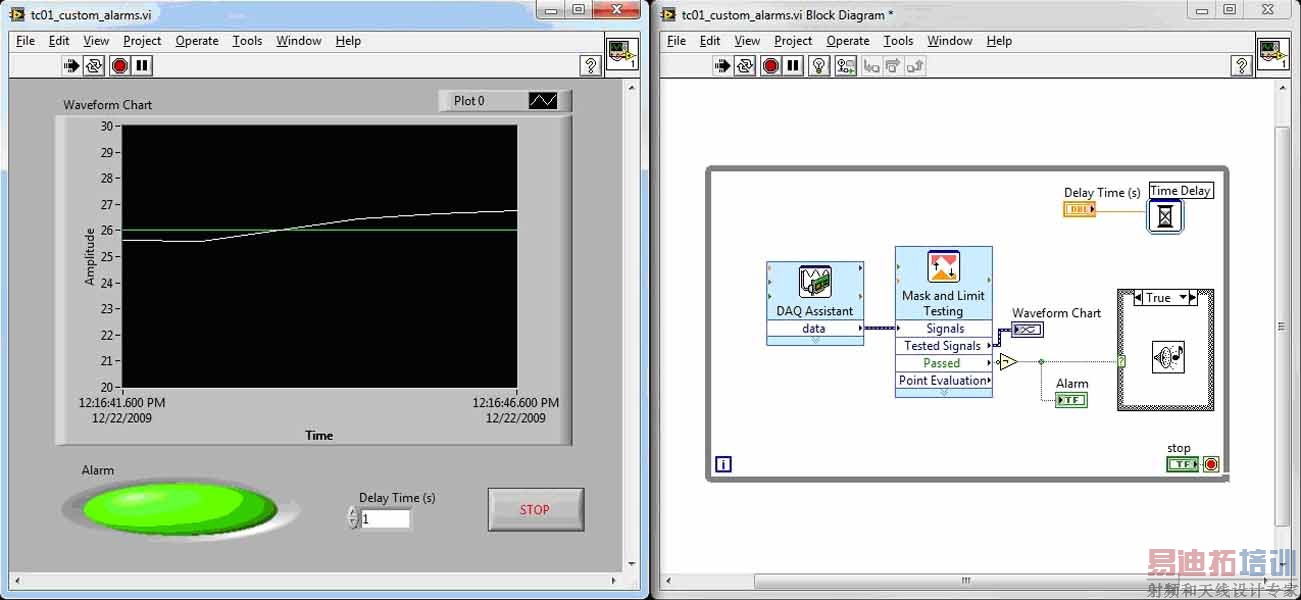Pause the VI from front panel toolbar
Image resolution: width=1301 pixels, height=600 pixels.
pos(143,66)
